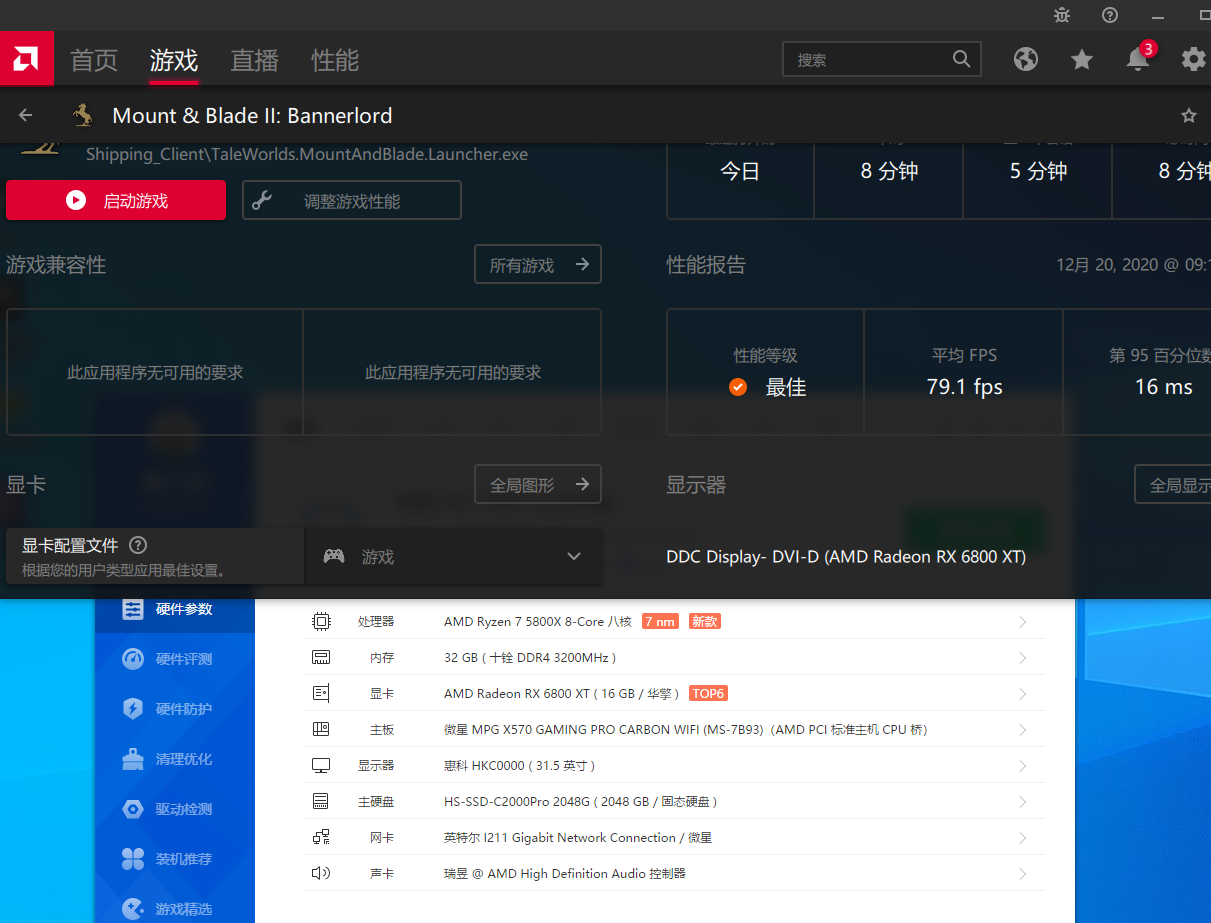Open the web browser globe icon
1211x923 pixels.
pos(1026,59)
